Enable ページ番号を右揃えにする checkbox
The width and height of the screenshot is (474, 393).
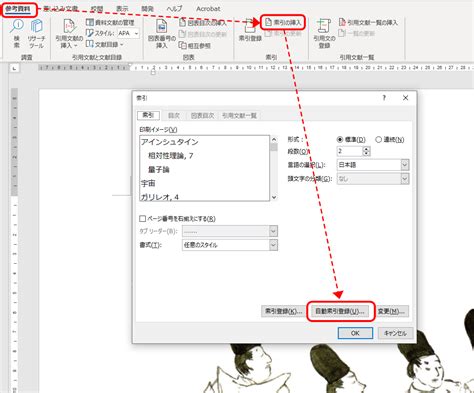pyautogui.click(x=142, y=219)
